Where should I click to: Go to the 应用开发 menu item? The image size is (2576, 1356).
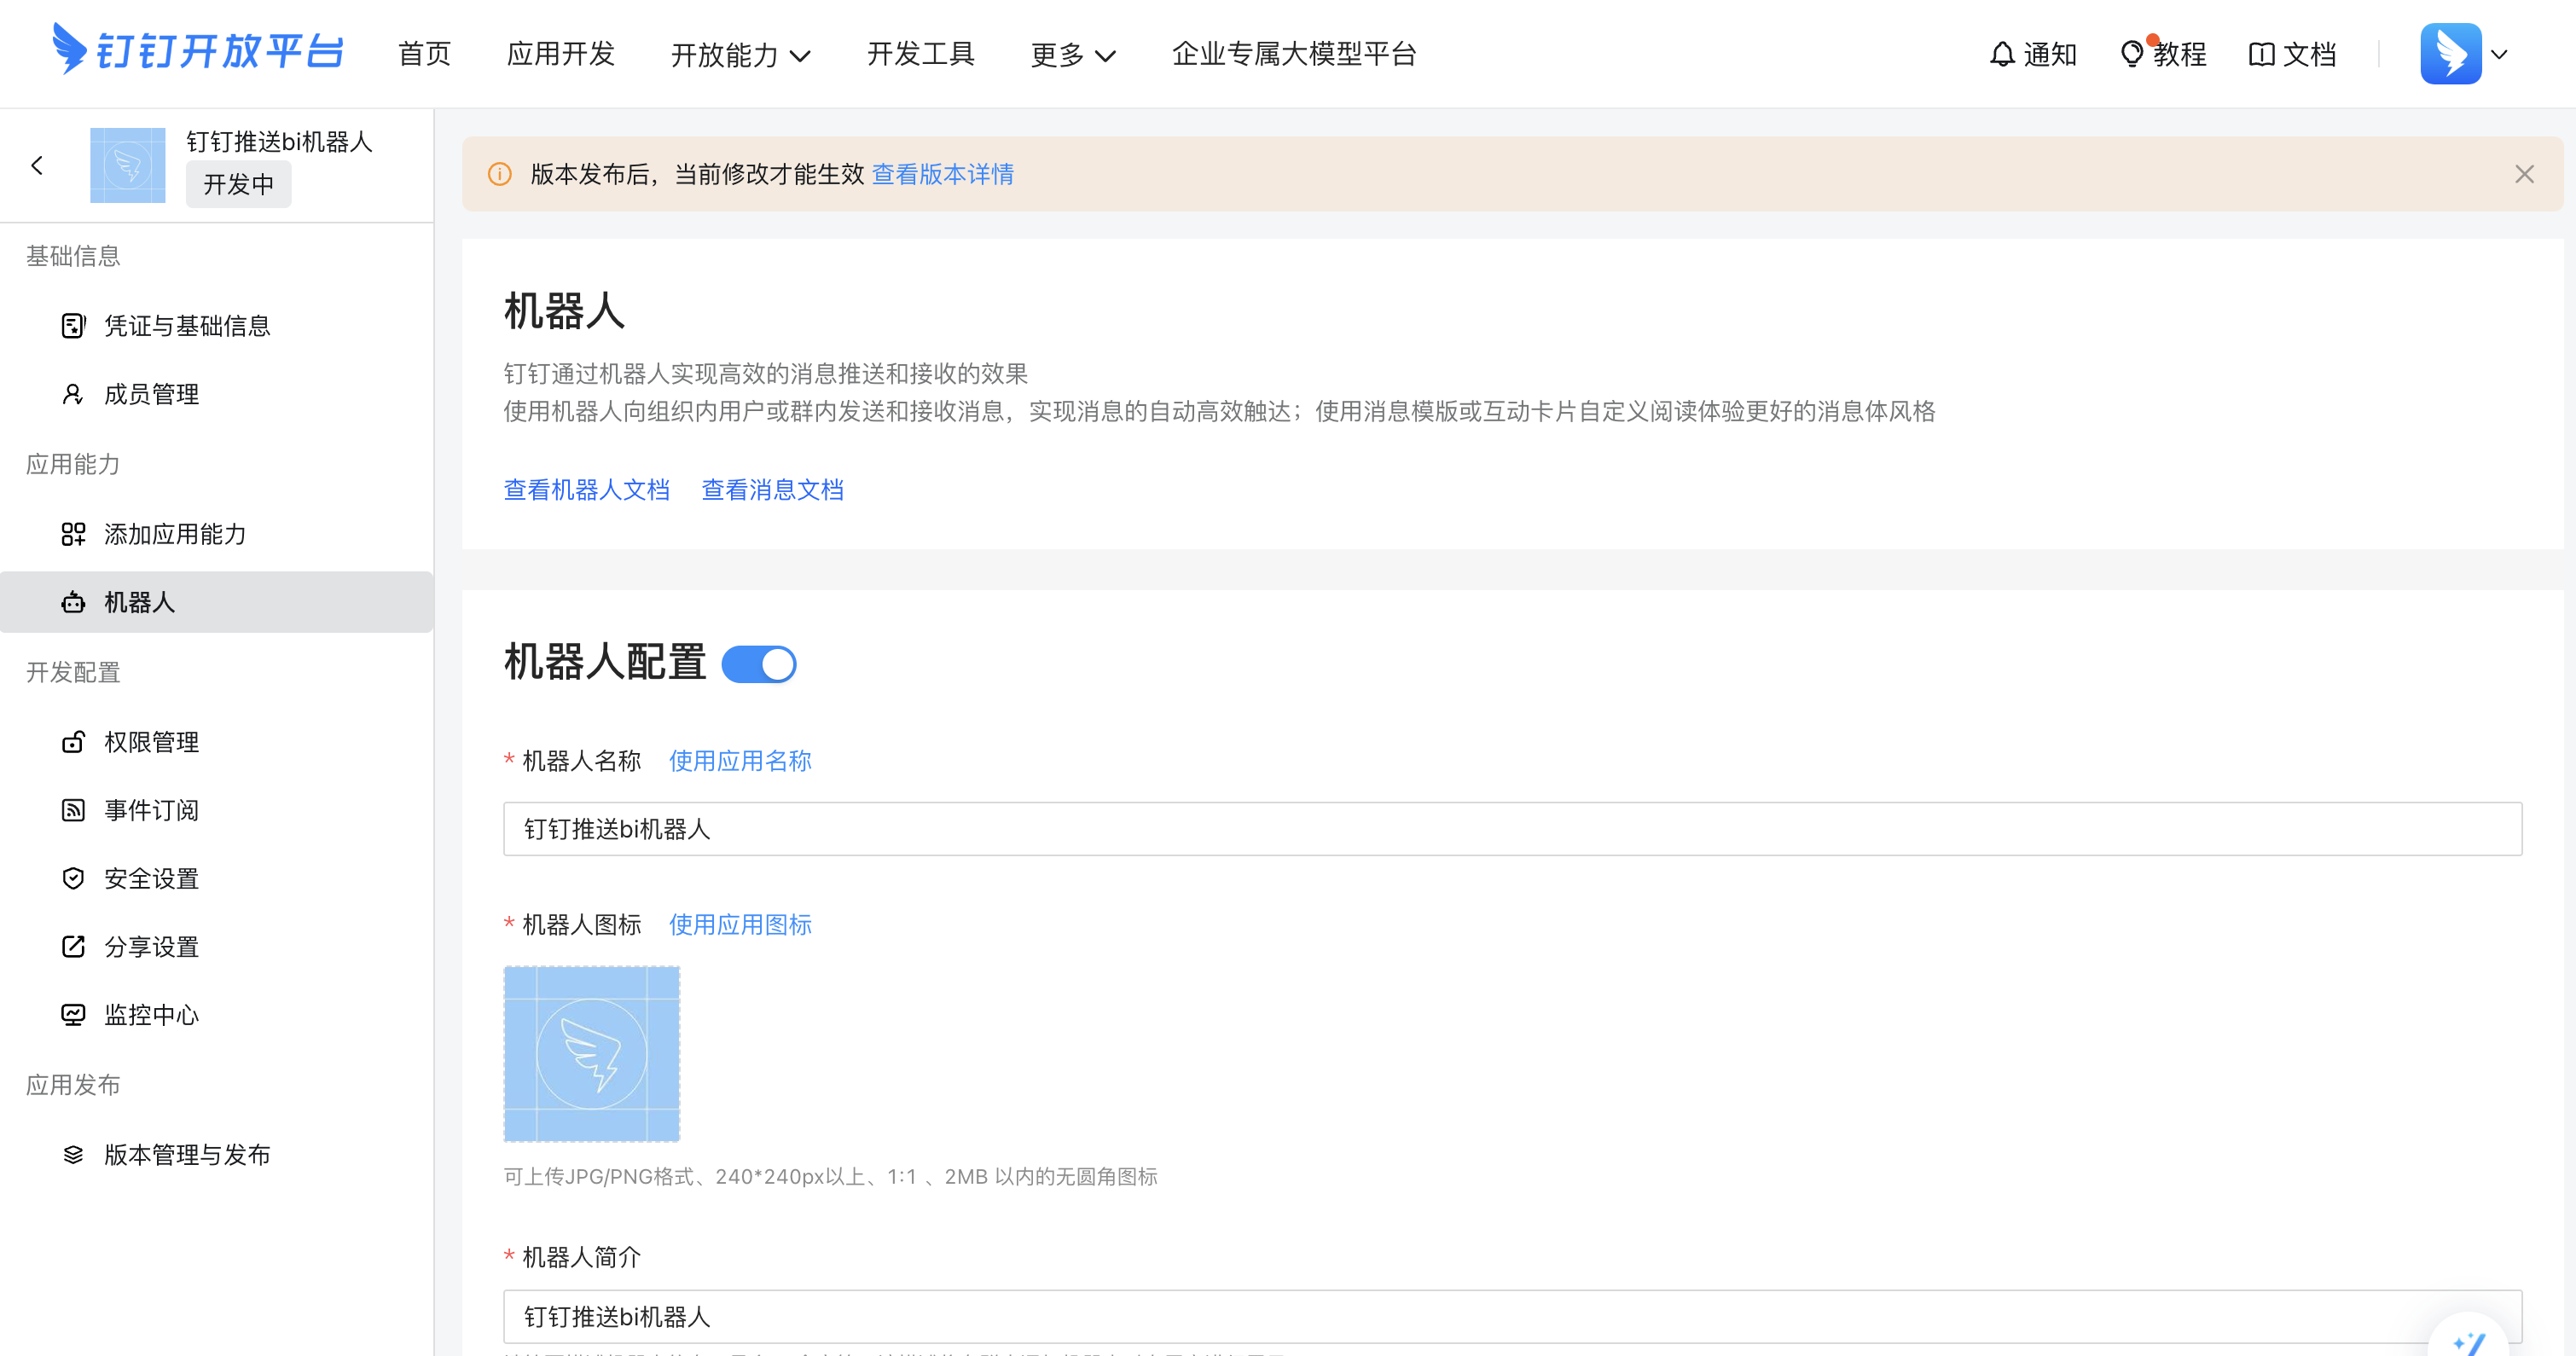coord(560,54)
